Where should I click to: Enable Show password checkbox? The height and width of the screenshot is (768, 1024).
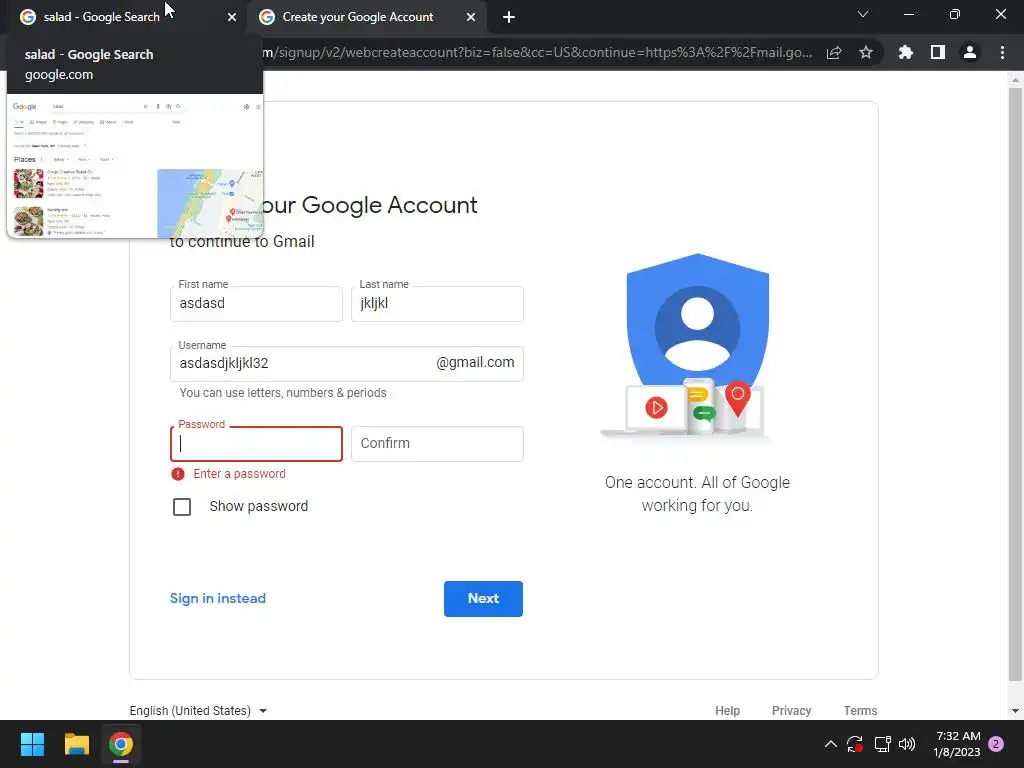pos(182,507)
